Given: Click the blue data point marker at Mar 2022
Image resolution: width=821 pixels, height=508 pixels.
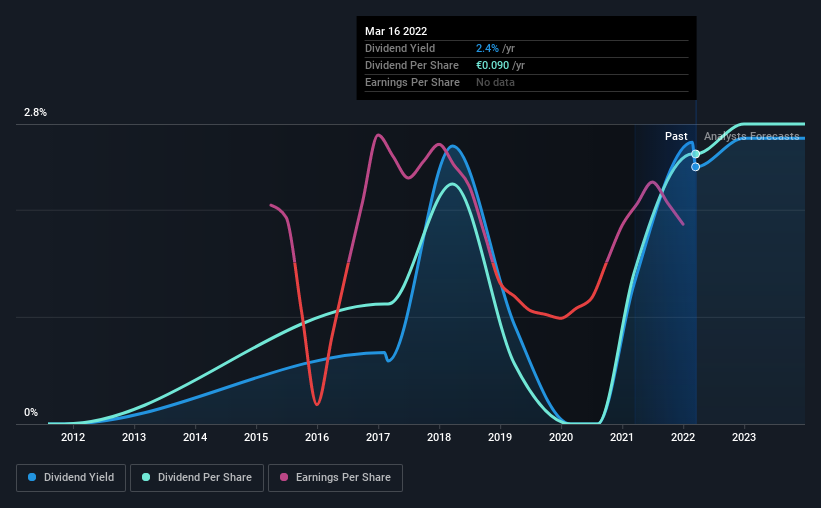Looking at the screenshot, I should click(x=695, y=167).
